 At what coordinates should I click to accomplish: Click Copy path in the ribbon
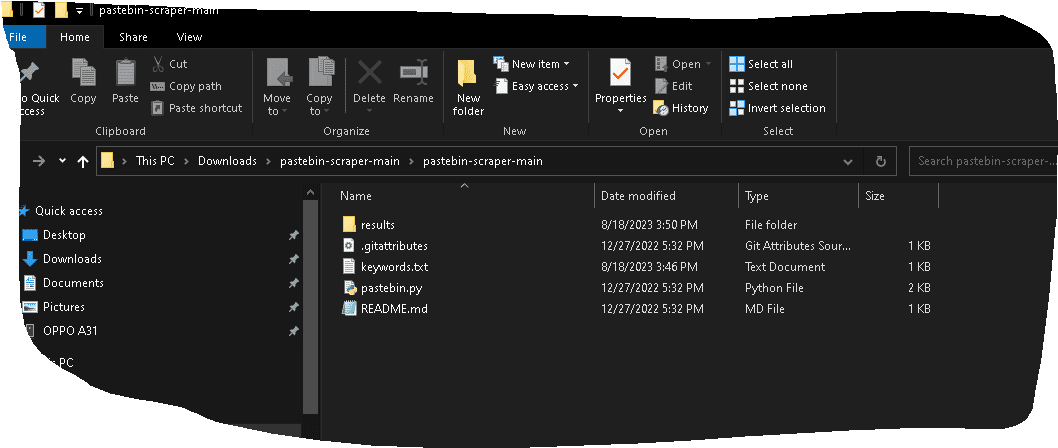186,86
